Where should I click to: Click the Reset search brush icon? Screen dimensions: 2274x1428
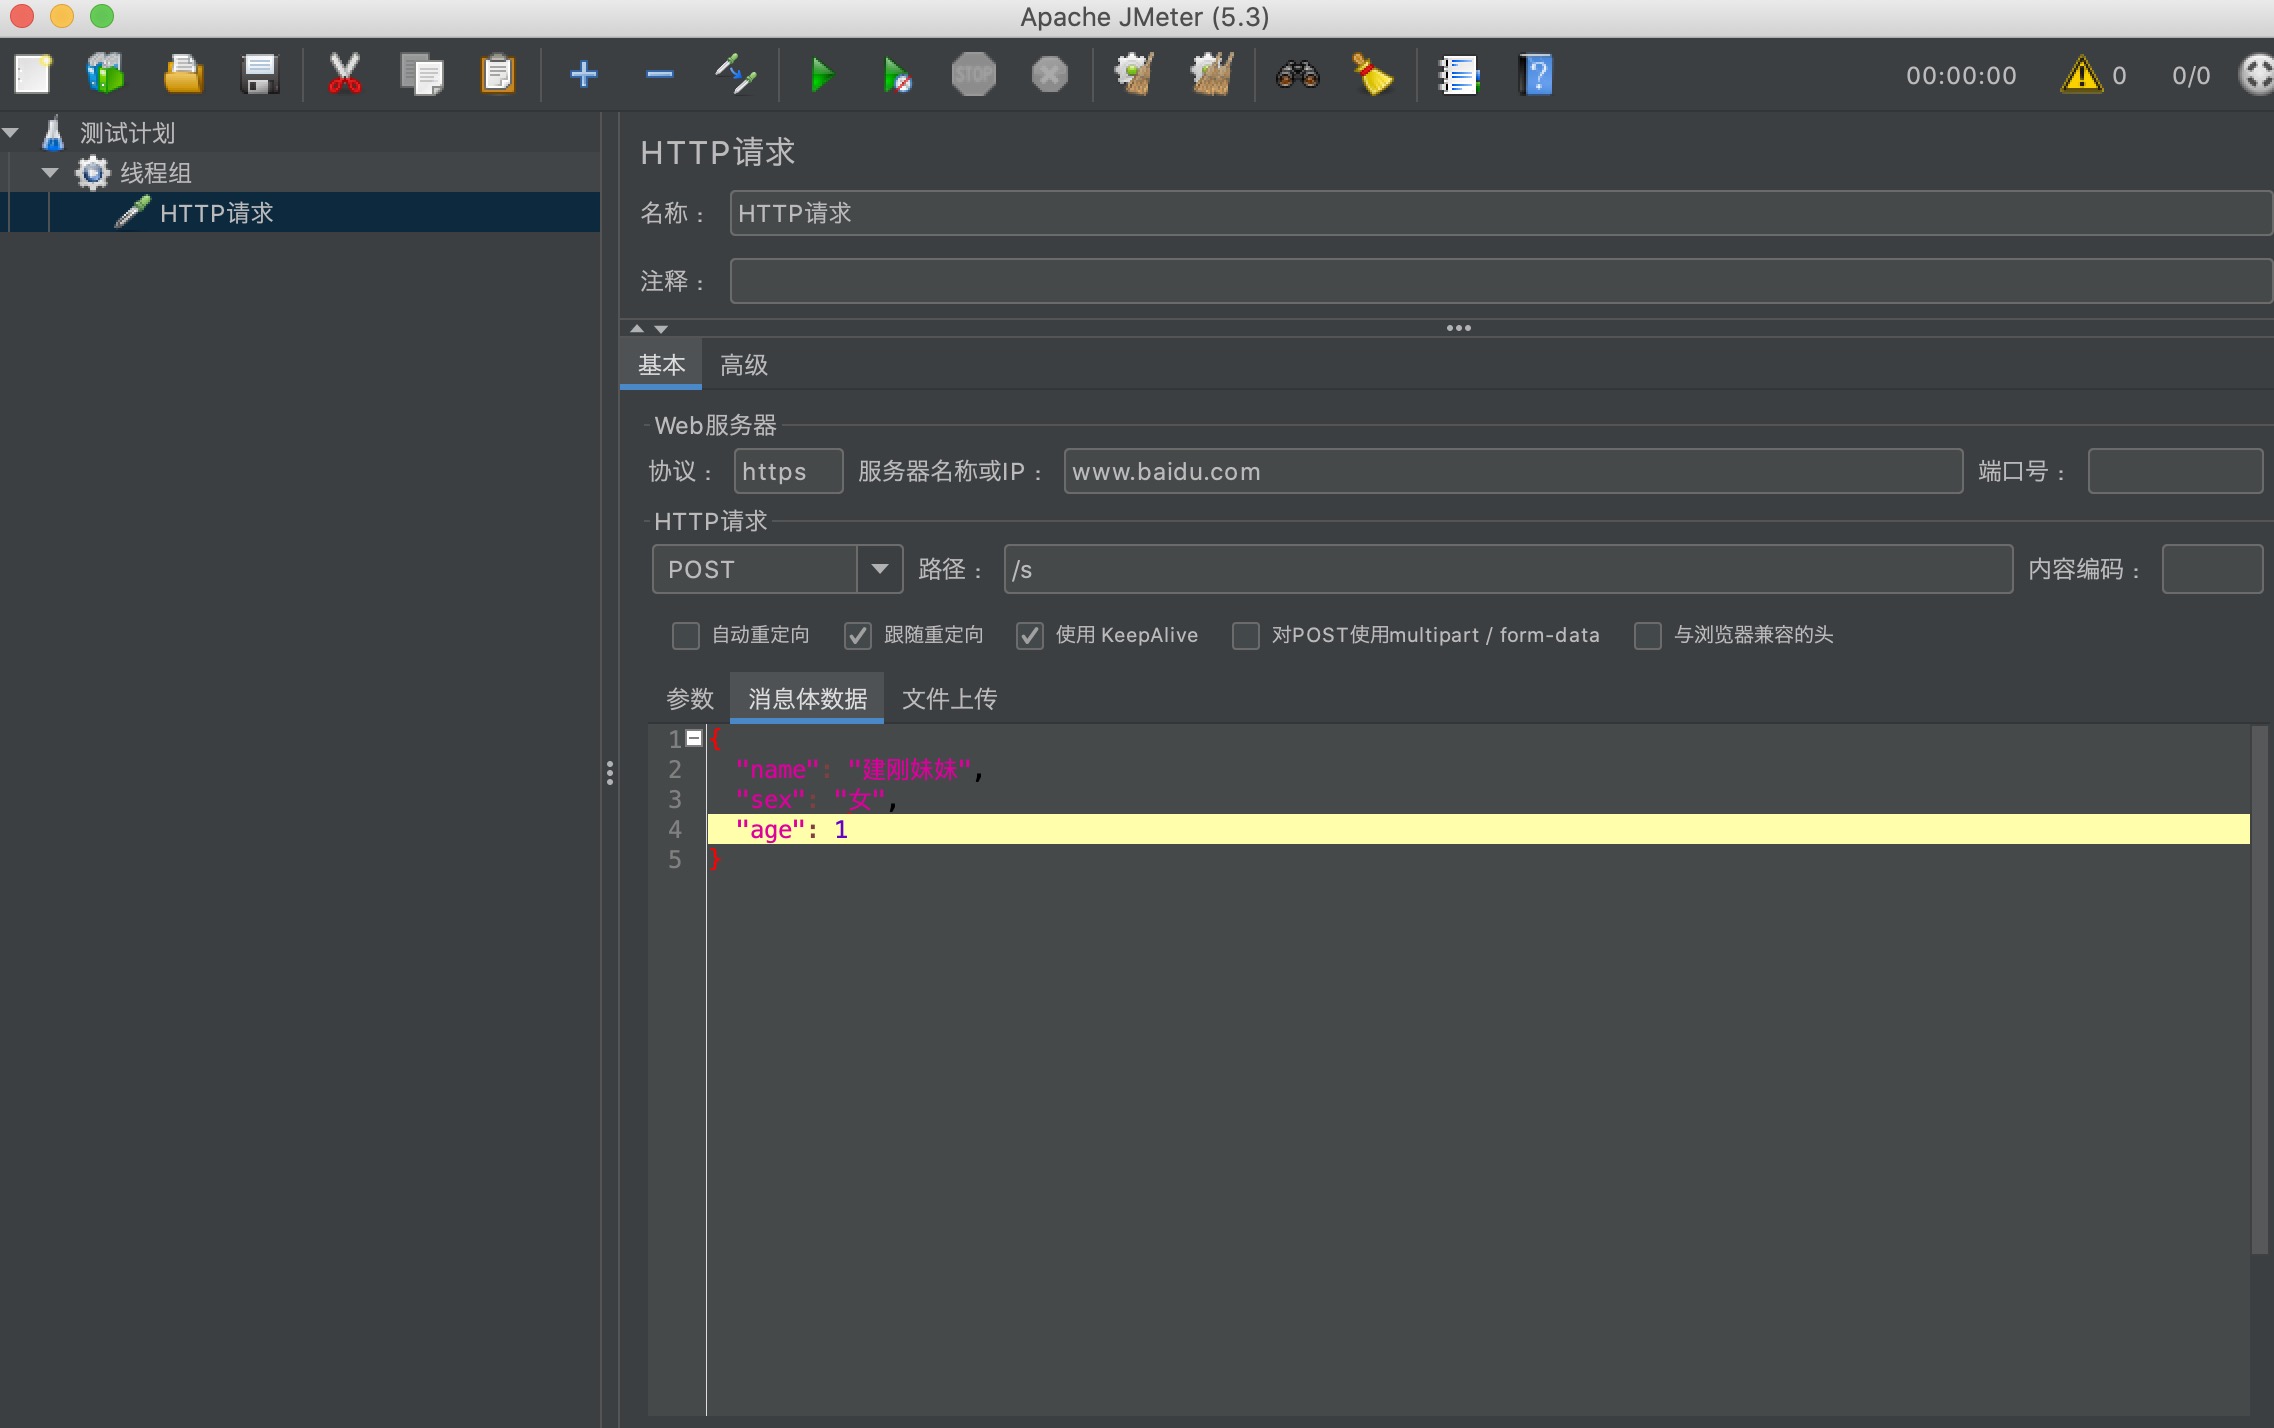(x=1374, y=75)
